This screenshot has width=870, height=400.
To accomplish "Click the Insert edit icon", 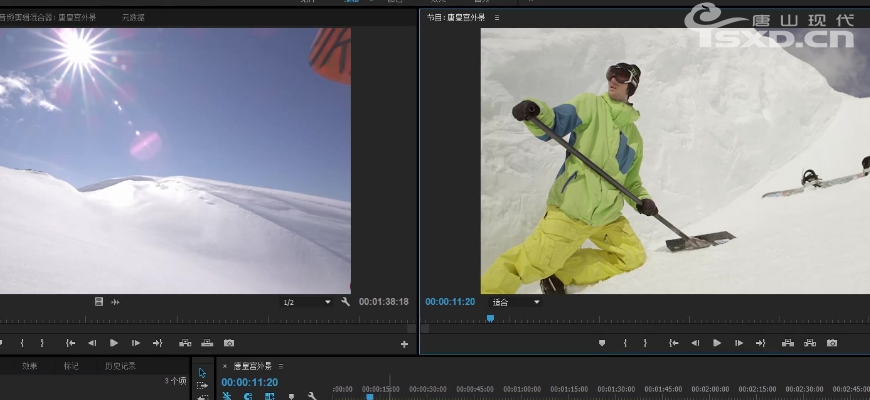I will pyautogui.click(x=185, y=343).
